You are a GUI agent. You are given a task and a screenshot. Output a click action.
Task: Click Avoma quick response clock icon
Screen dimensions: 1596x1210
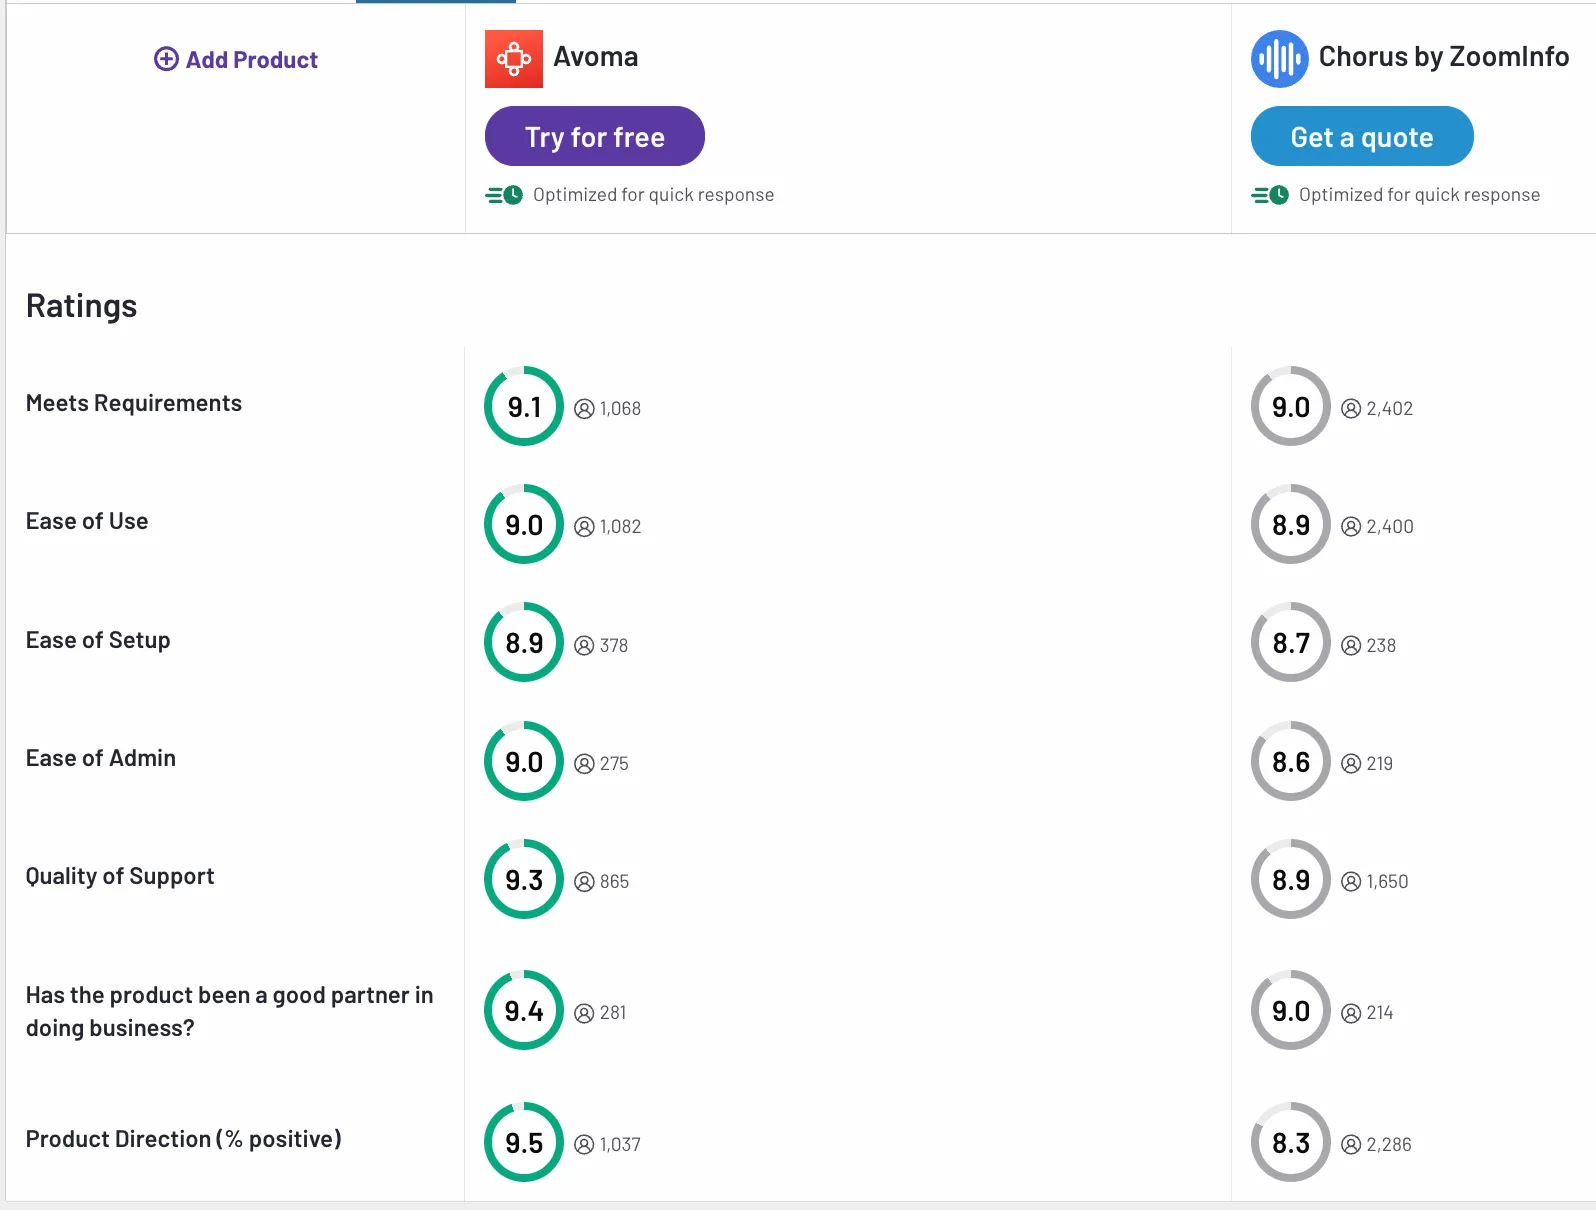[504, 195]
